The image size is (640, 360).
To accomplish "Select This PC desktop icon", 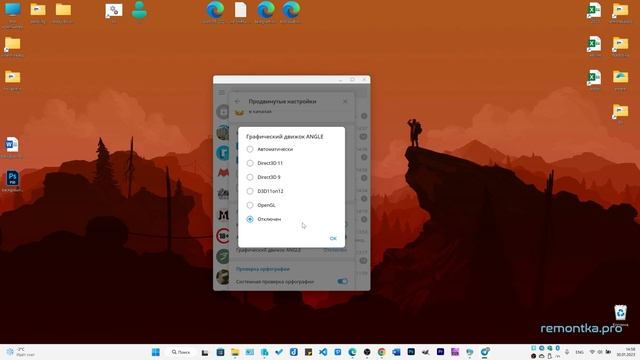I will [12, 15].
